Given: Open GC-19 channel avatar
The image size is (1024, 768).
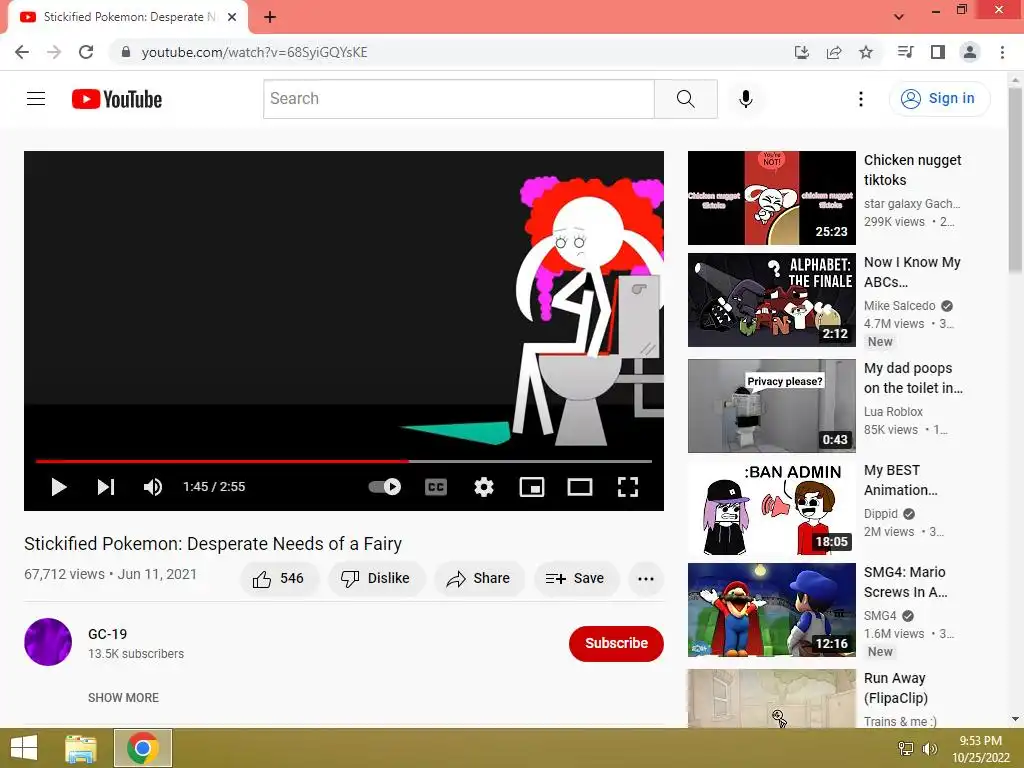Looking at the screenshot, I should [48, 642].
